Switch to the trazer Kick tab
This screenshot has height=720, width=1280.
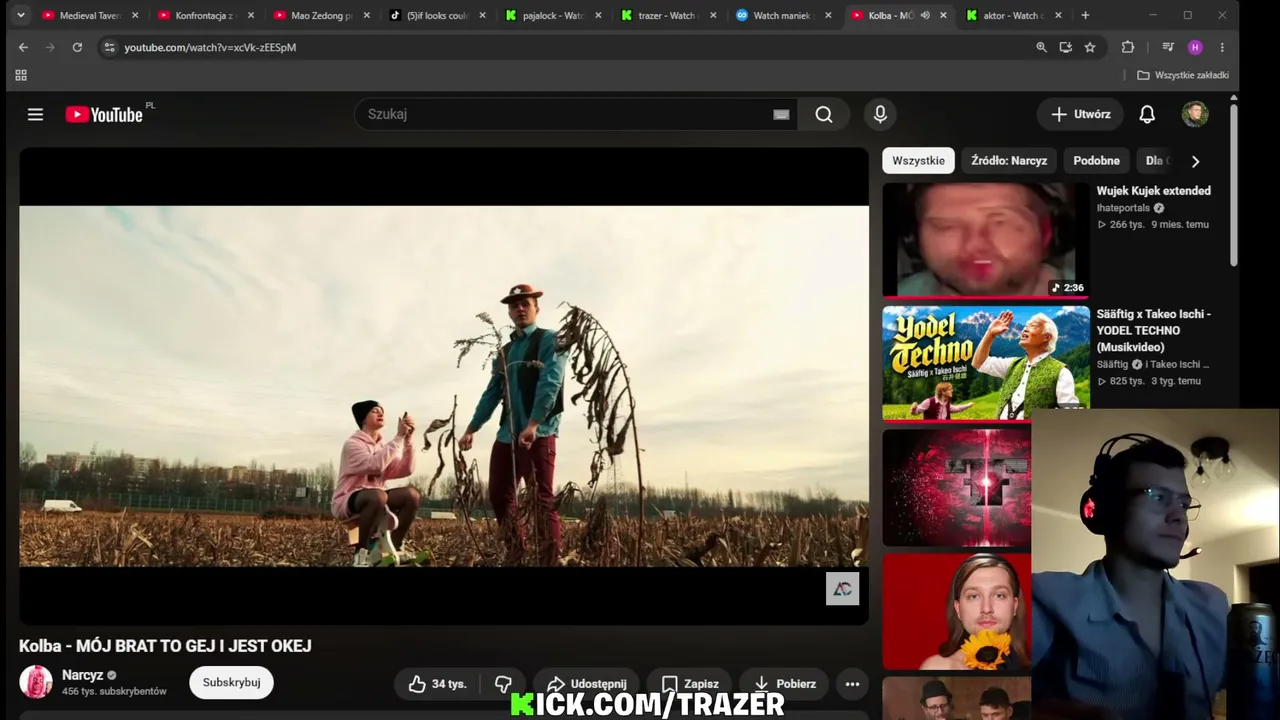[666, 15]
